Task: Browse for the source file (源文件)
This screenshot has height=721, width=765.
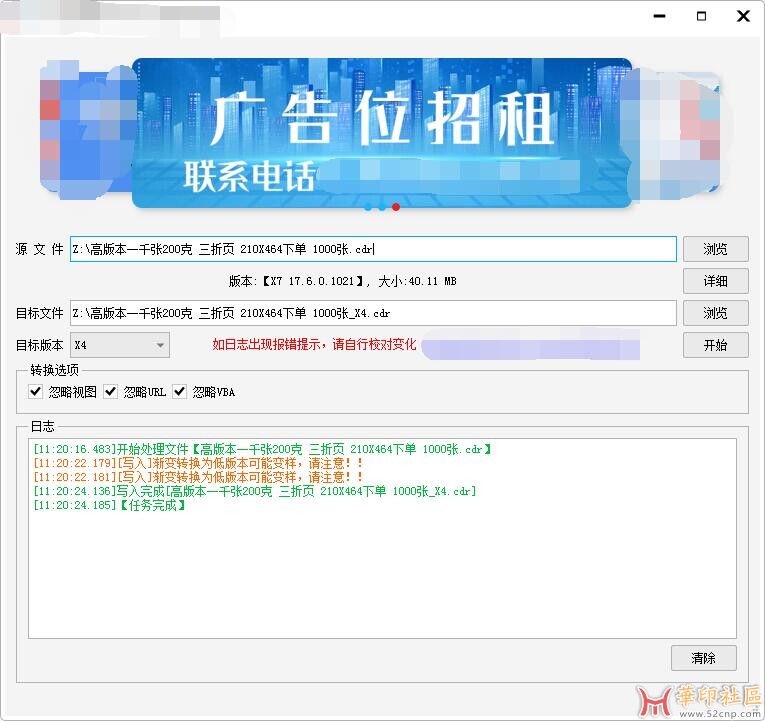Action: pos(715,249)
